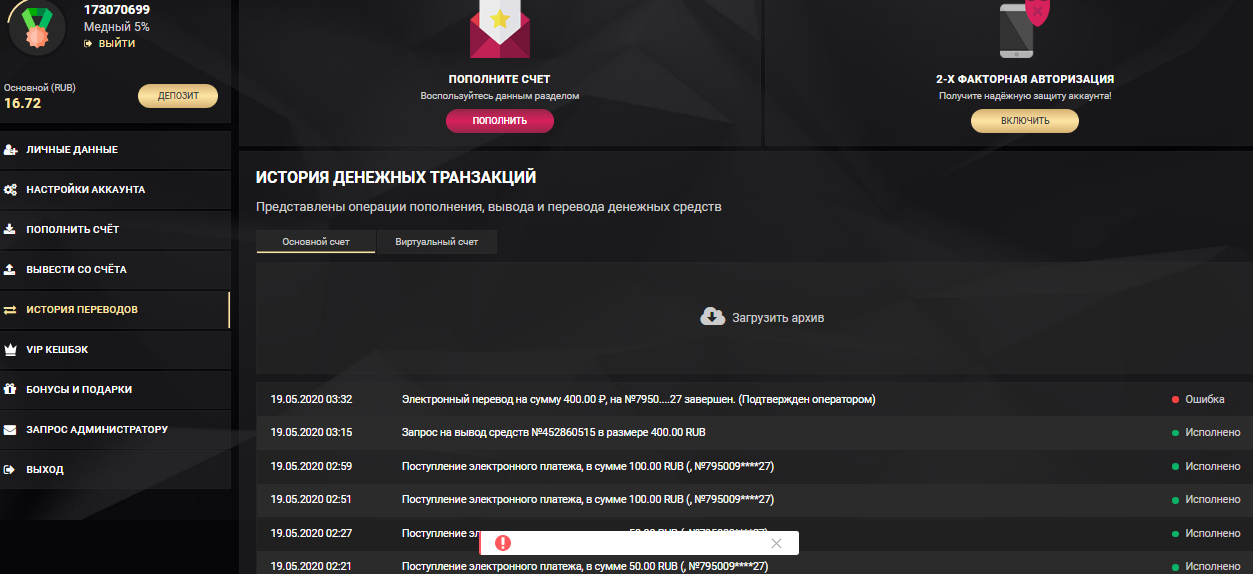The image size is (1253, 574).
Task: Dismiss the notification popup with X
Action: (777, 543)
